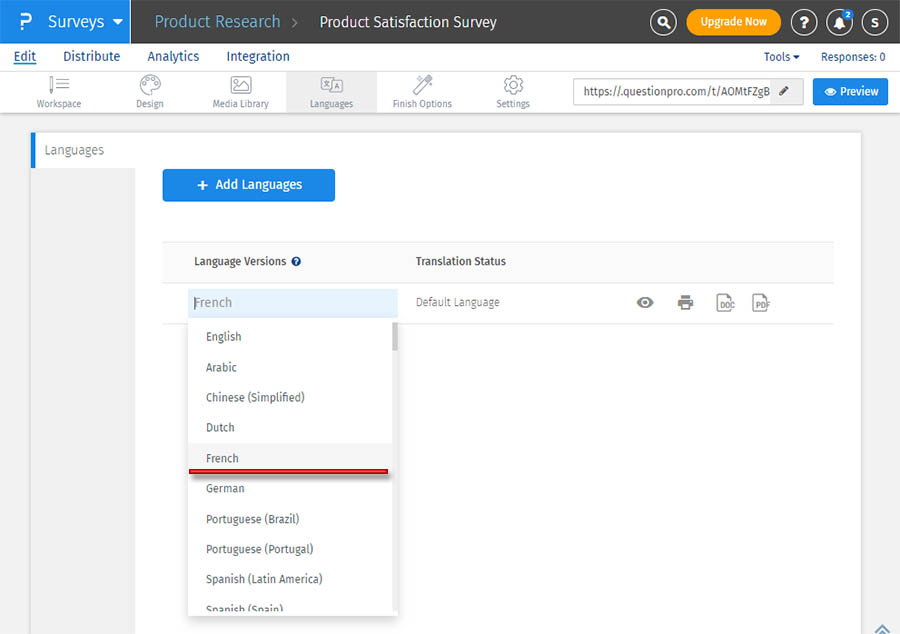Click the Upgrade Now button
Viewport: 900px width, 634px height.
733,22
